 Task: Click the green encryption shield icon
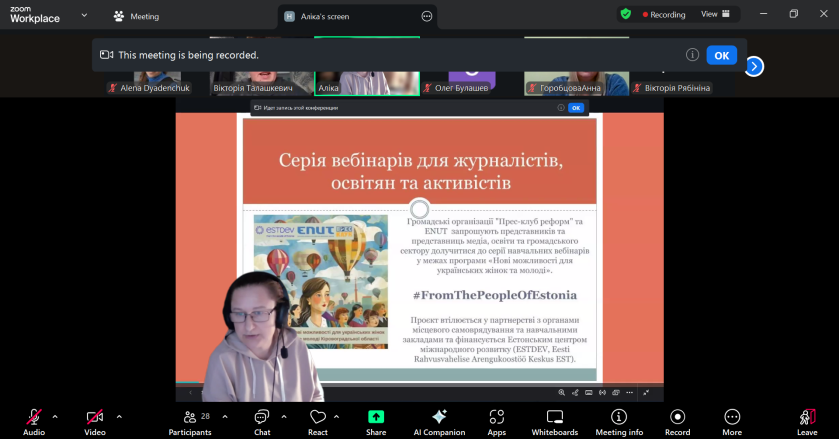pyautogui.click(x=626, y=14)
